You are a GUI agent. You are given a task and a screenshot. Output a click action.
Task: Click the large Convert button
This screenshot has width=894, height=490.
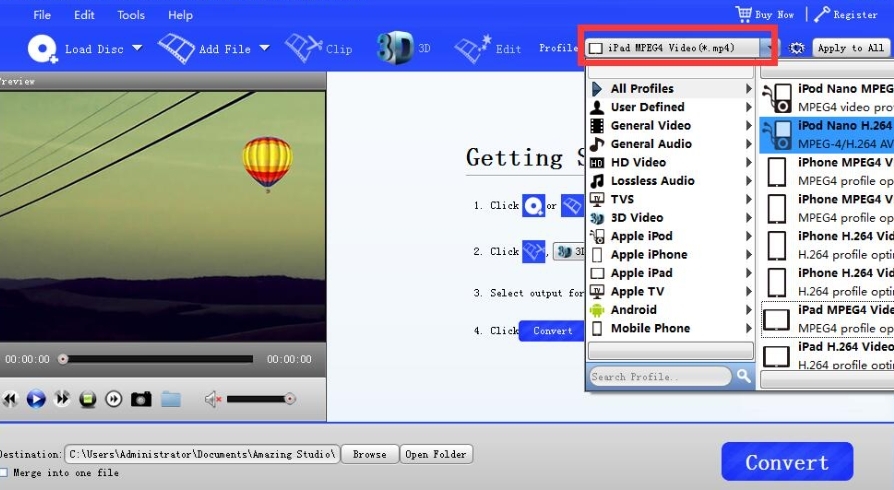(787, 461)
